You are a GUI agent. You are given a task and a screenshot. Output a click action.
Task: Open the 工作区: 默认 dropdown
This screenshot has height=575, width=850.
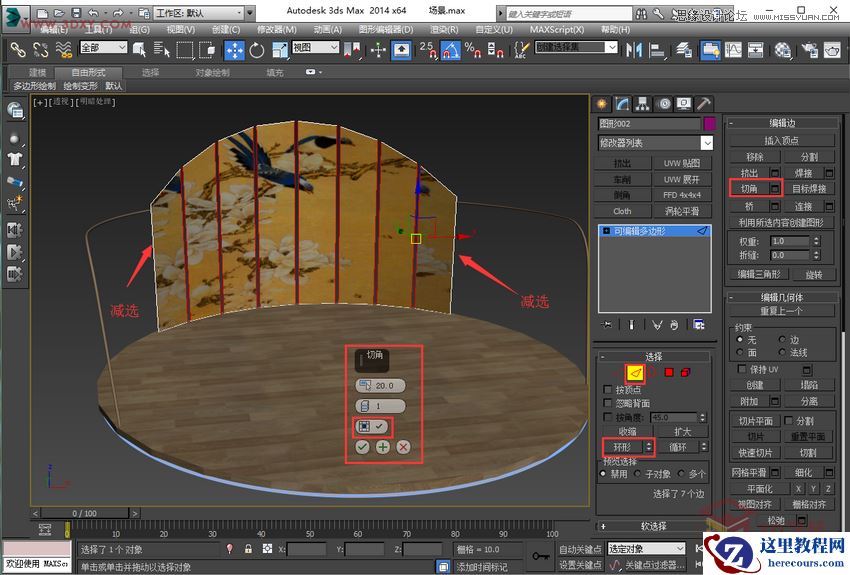coord(199,12)
